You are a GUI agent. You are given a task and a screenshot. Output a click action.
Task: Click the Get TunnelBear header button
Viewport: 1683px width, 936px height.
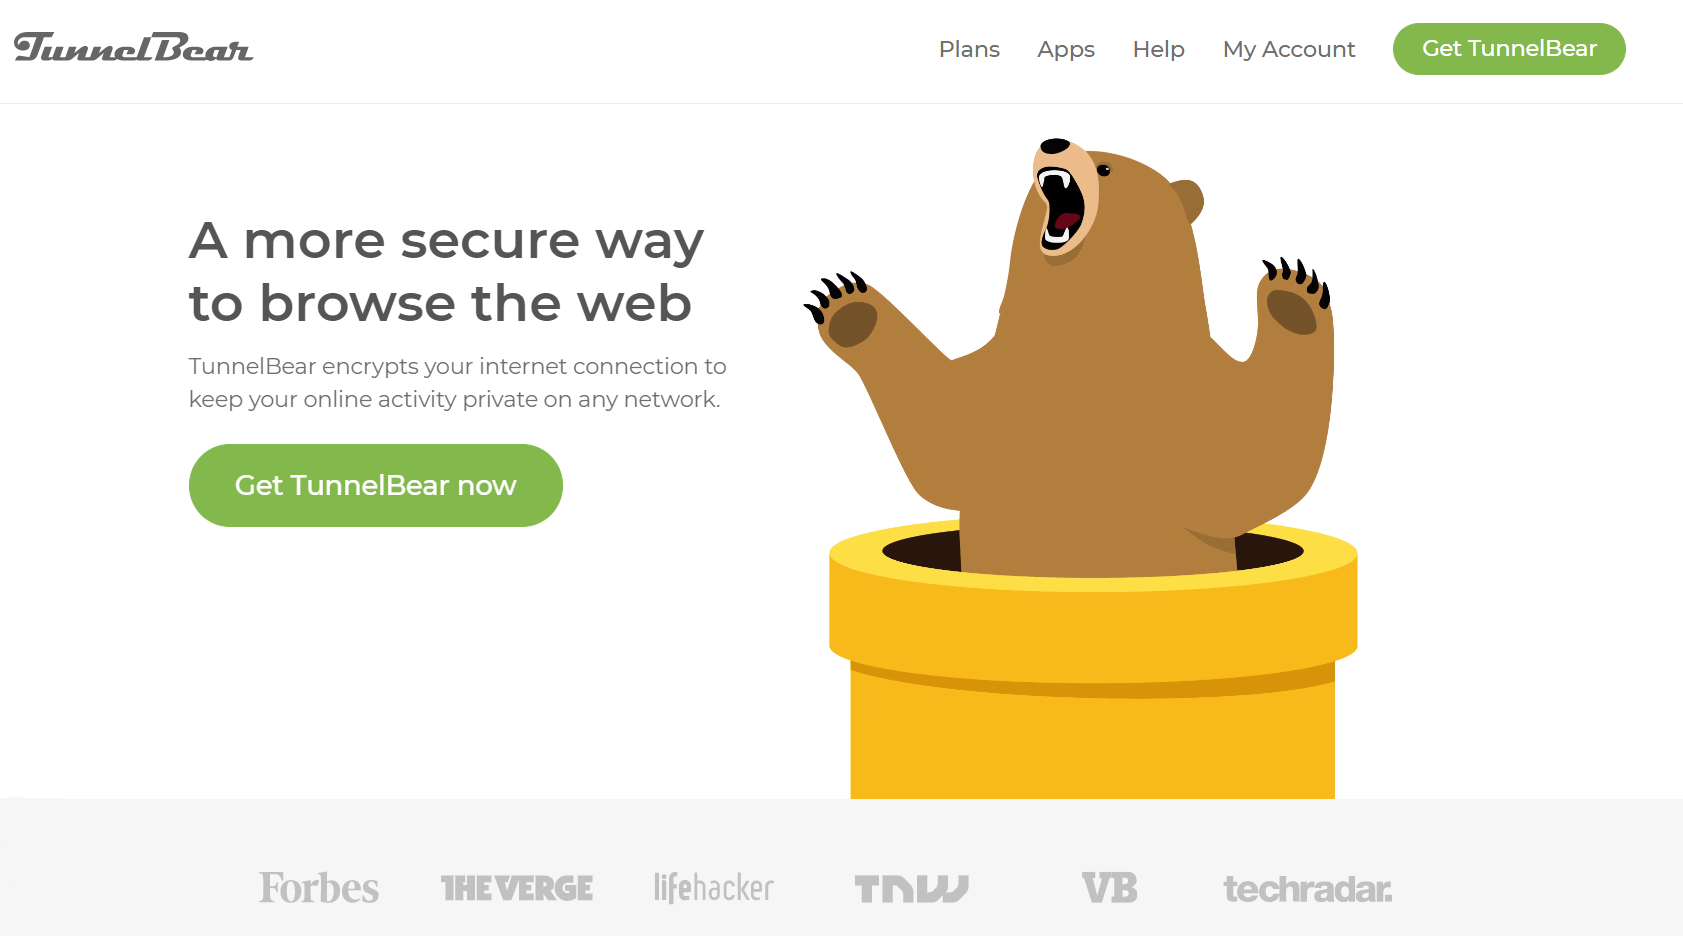(x=1509, y=49)
